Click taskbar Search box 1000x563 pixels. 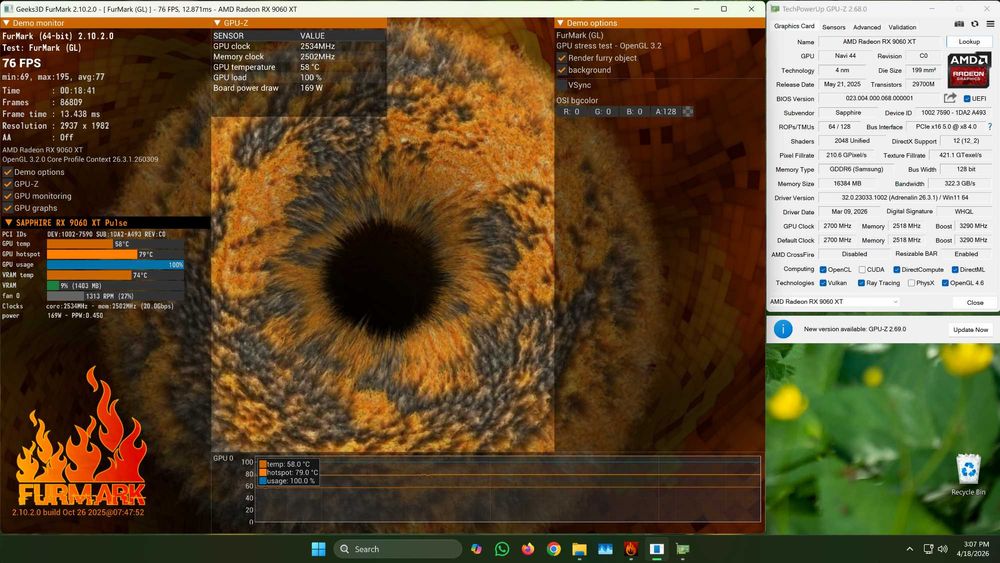click(x=397, y=549)
